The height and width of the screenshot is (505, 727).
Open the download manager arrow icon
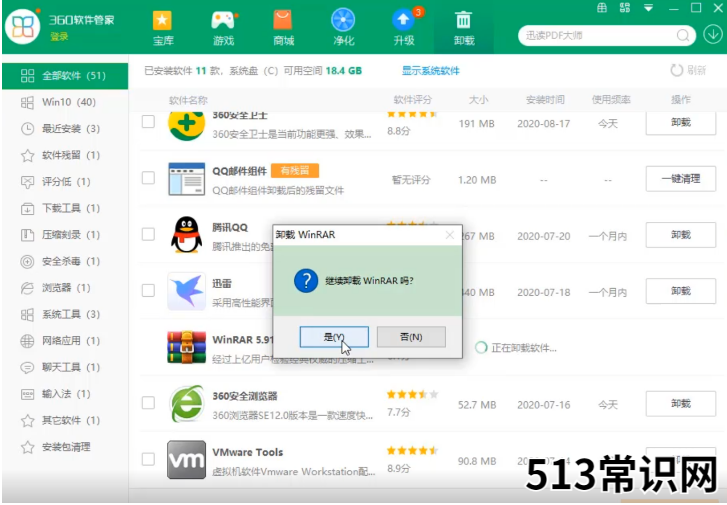(713, 34)
